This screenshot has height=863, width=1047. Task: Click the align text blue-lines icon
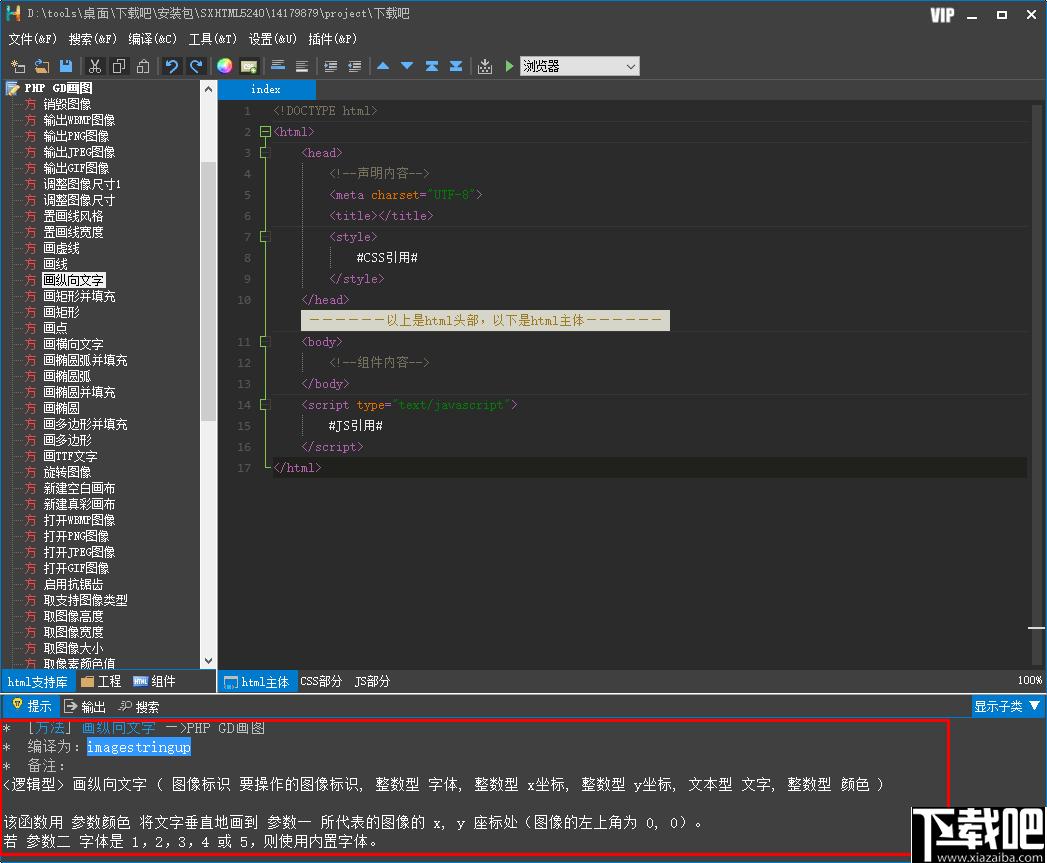point(278,66)
